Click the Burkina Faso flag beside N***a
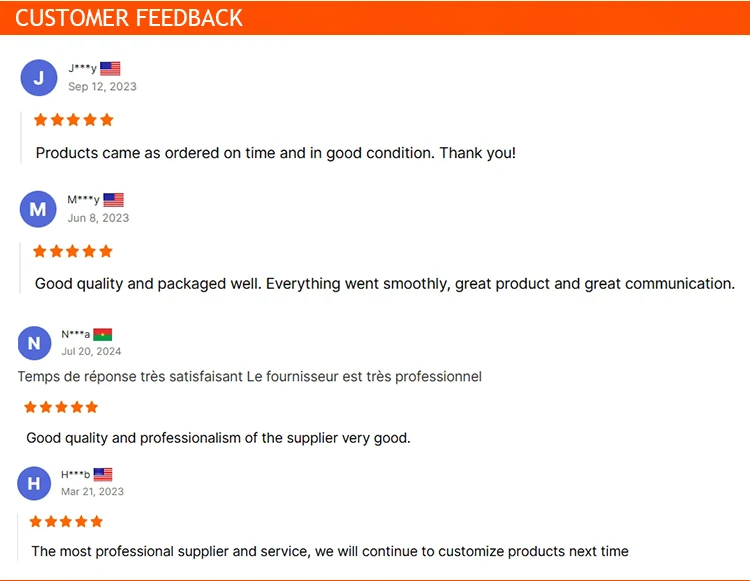750x581 pixels. [102, 334]
